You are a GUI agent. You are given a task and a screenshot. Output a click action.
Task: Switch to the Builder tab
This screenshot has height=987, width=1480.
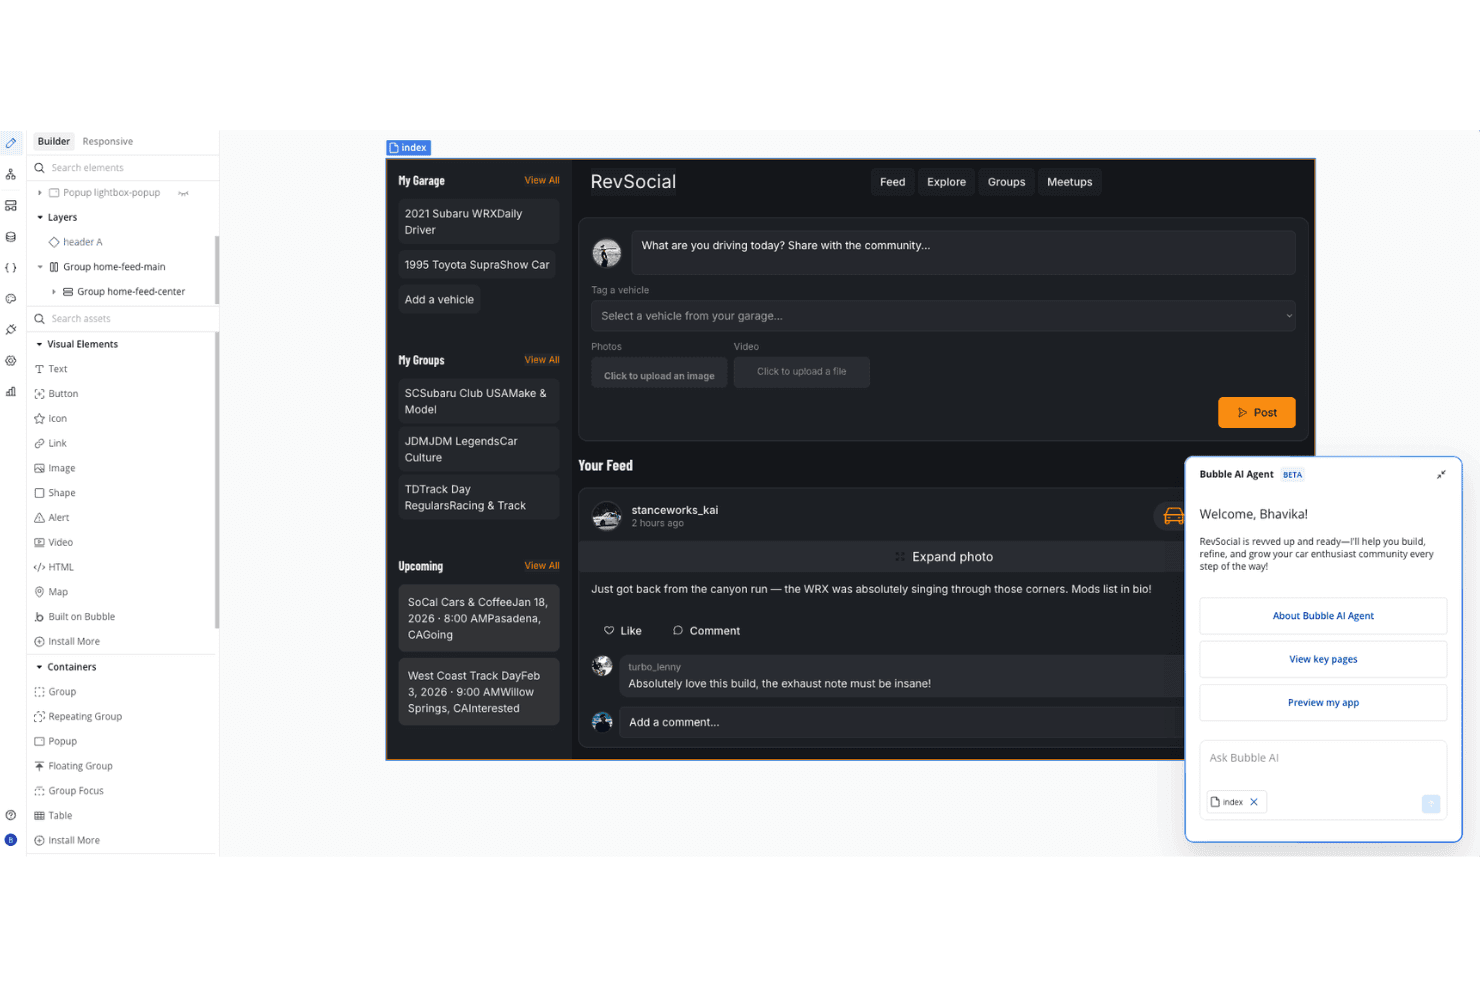click(54, 142)
